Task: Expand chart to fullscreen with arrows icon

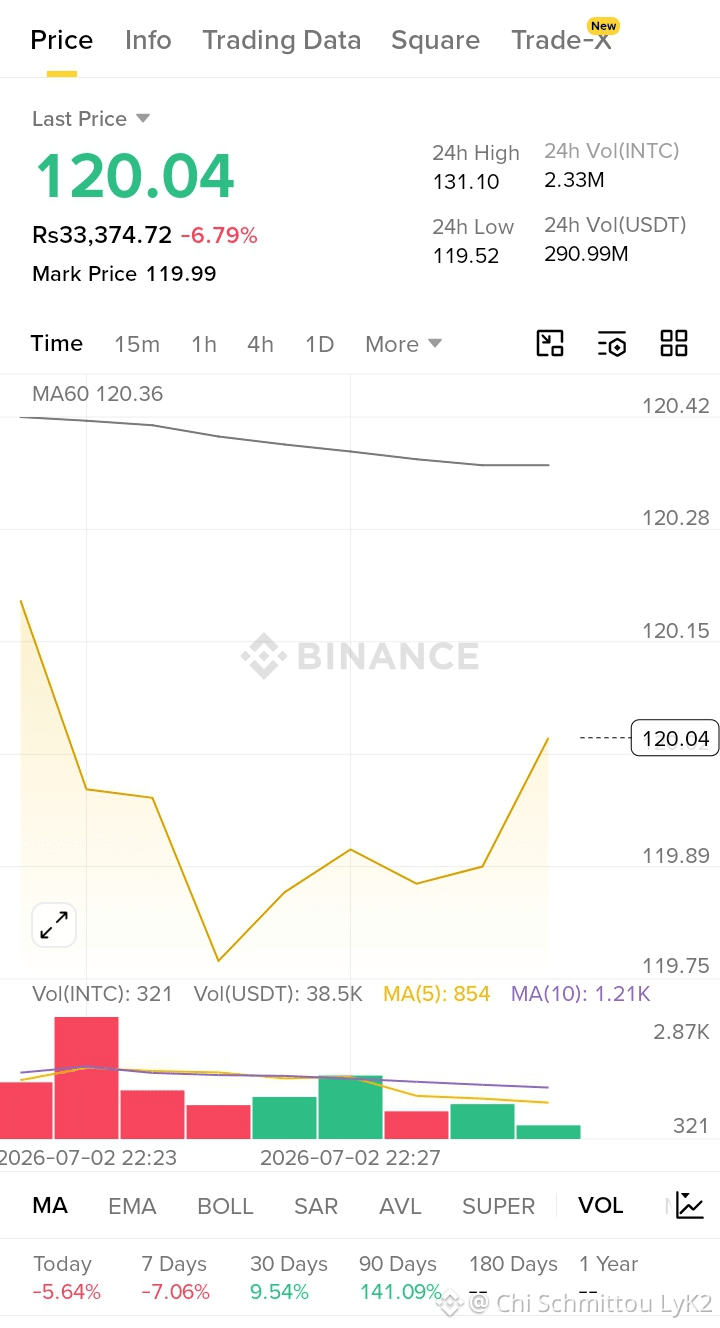Action: [x=54, y=925]
